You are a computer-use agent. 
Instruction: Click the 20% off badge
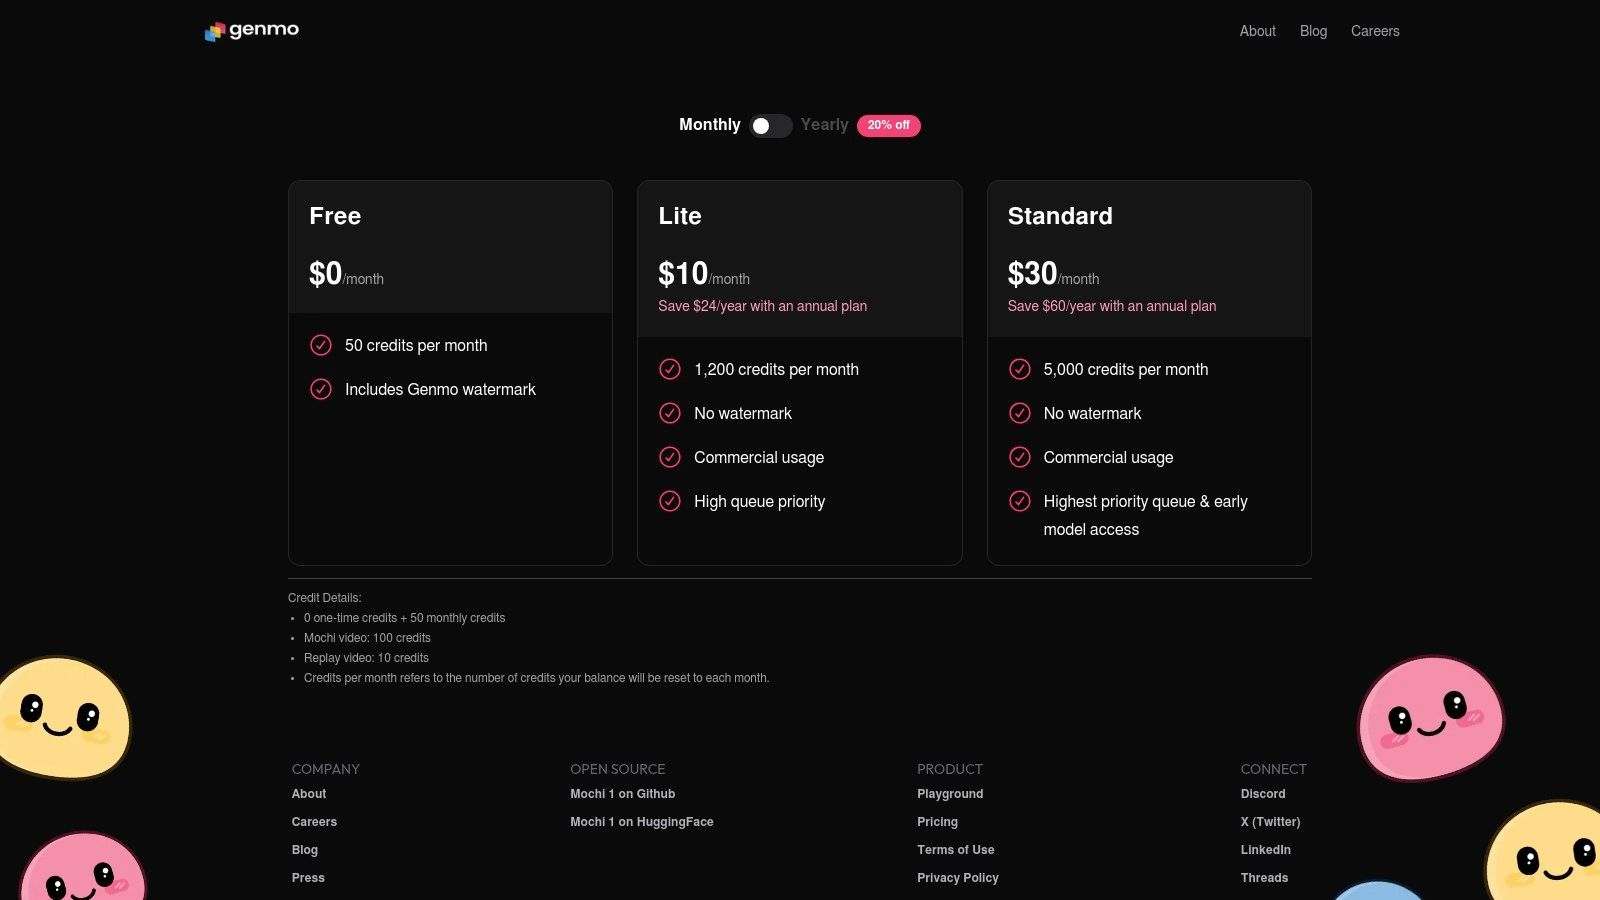(x=888, y=126)
